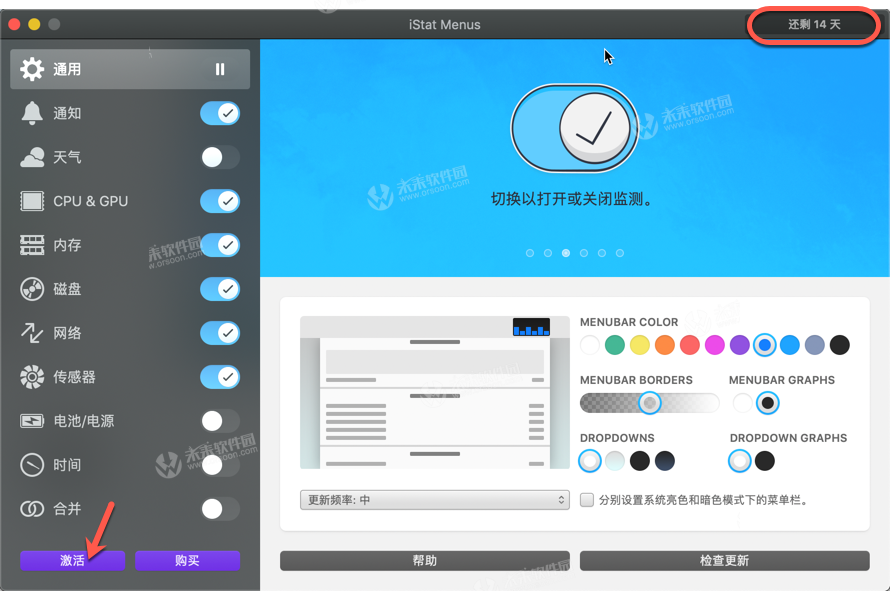Open the 传感器 sidebar section
Screen dimensions: 890x591
tap(130, 377)
